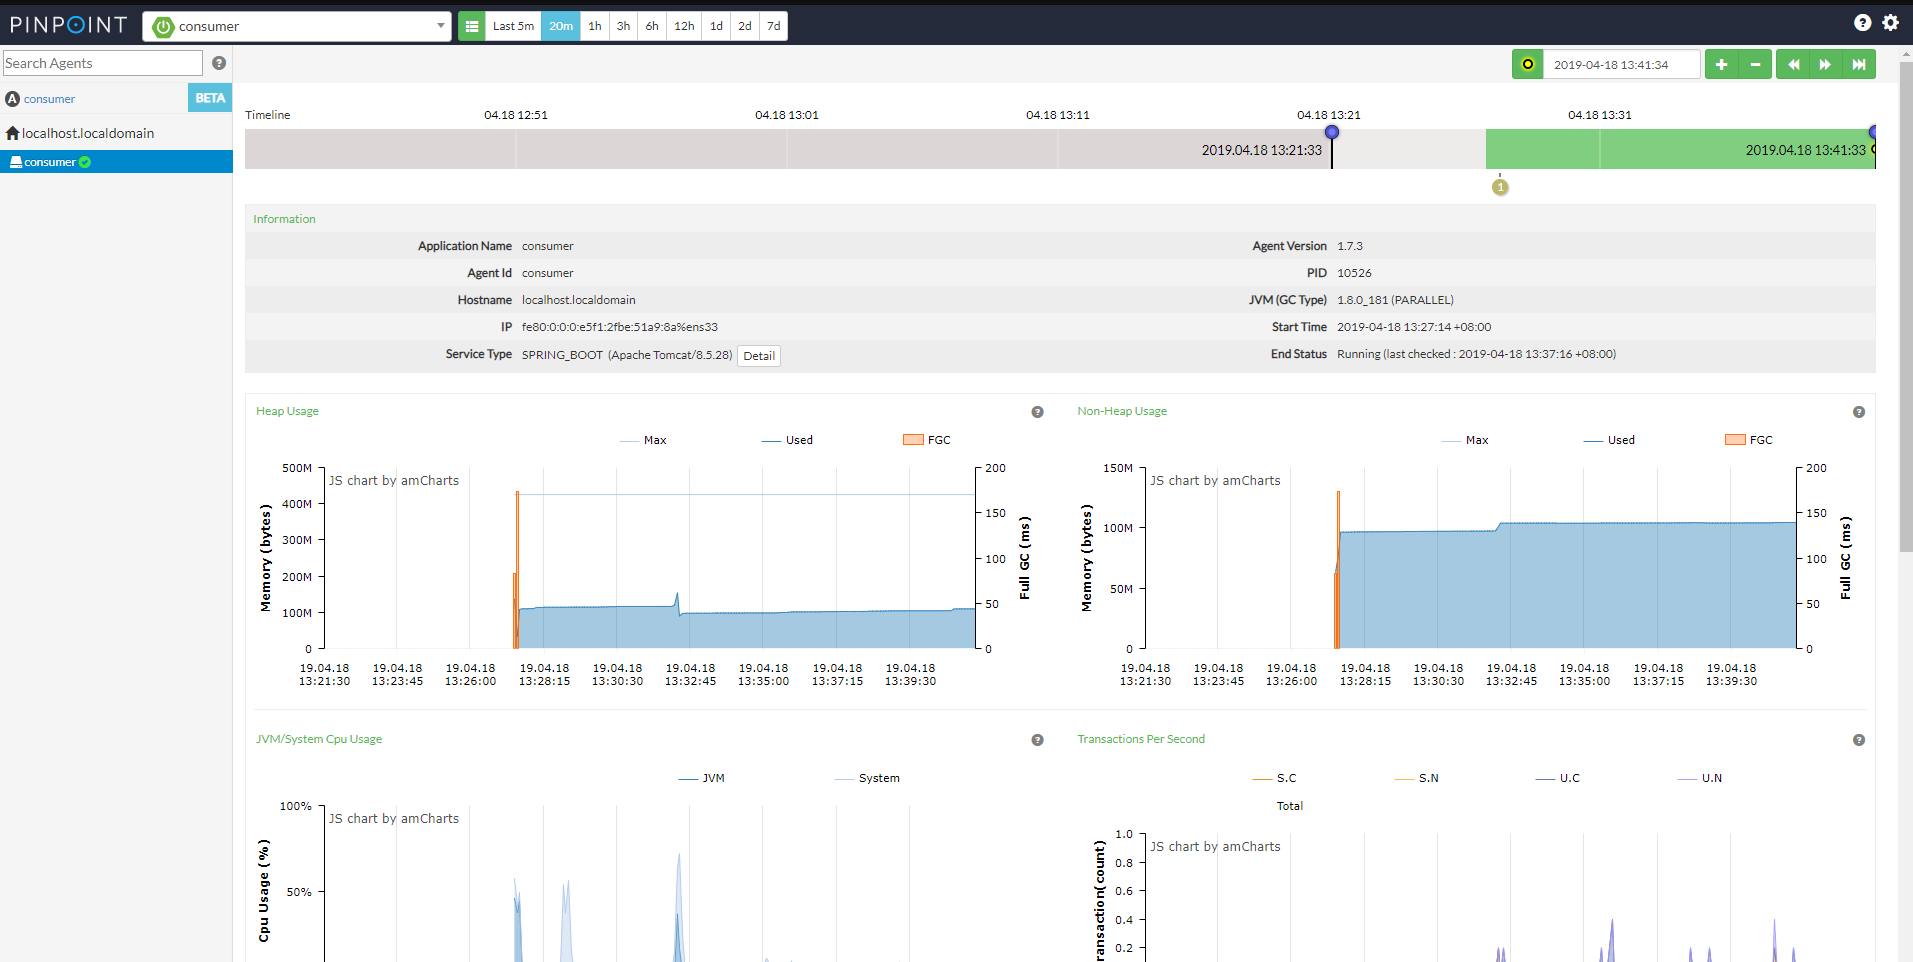1913x962 pixels.
Task: Click the rewind previous period button
Action: click(1793, 64)
